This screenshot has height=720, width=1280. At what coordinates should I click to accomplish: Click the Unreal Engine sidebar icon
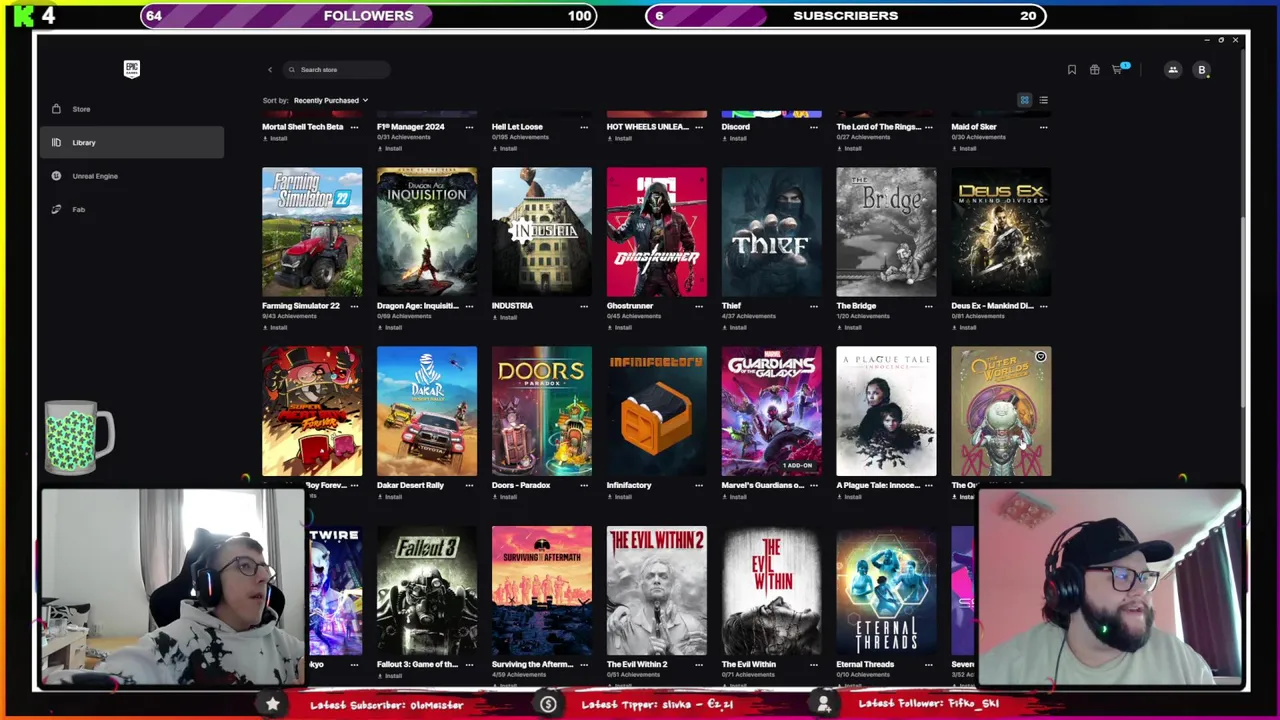[x=56, y=176]
